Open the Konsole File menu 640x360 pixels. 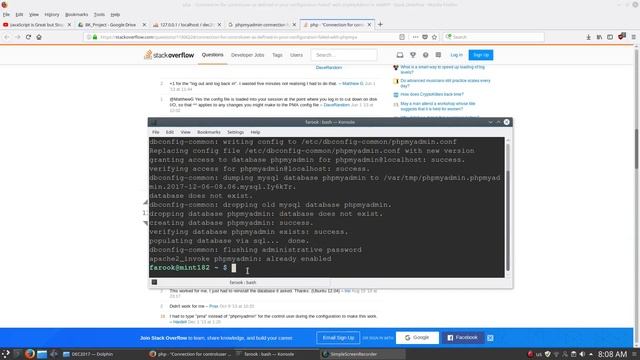pyautogui.click(x=156, y=132)
